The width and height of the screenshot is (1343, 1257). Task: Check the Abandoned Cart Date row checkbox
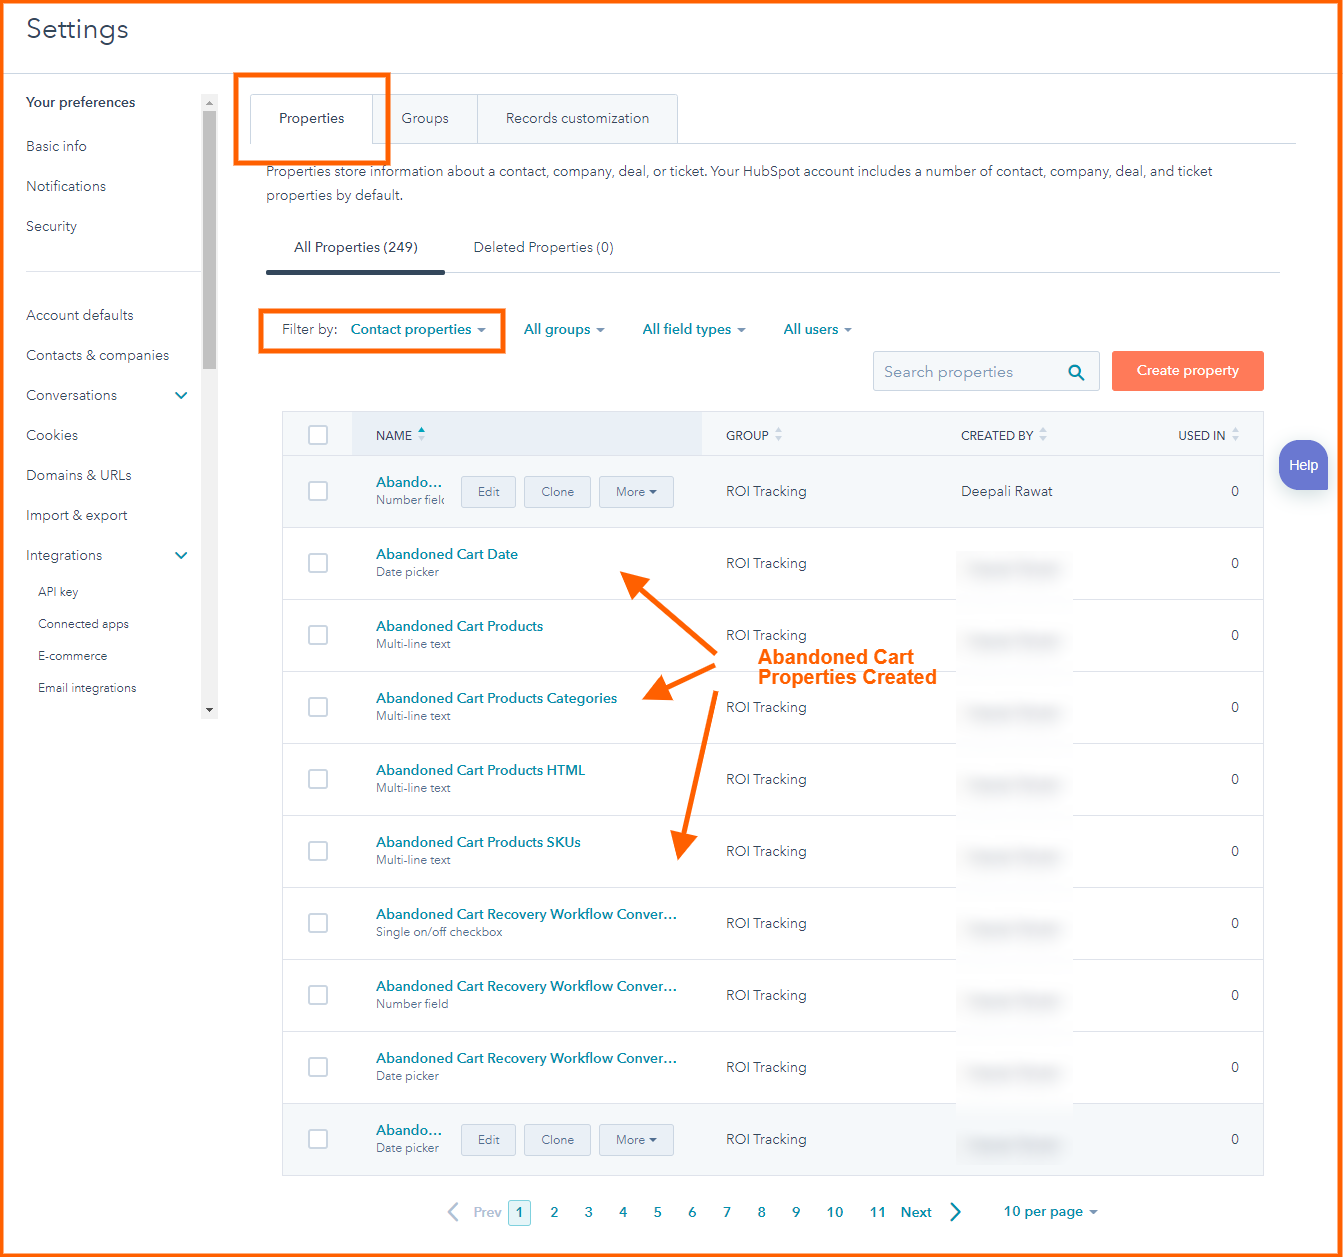pos(318,563)
